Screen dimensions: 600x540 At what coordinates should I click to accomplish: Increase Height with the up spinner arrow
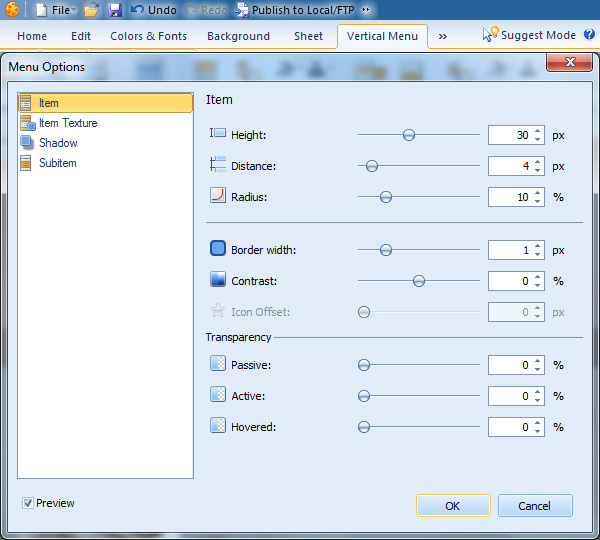coord(538,131)
